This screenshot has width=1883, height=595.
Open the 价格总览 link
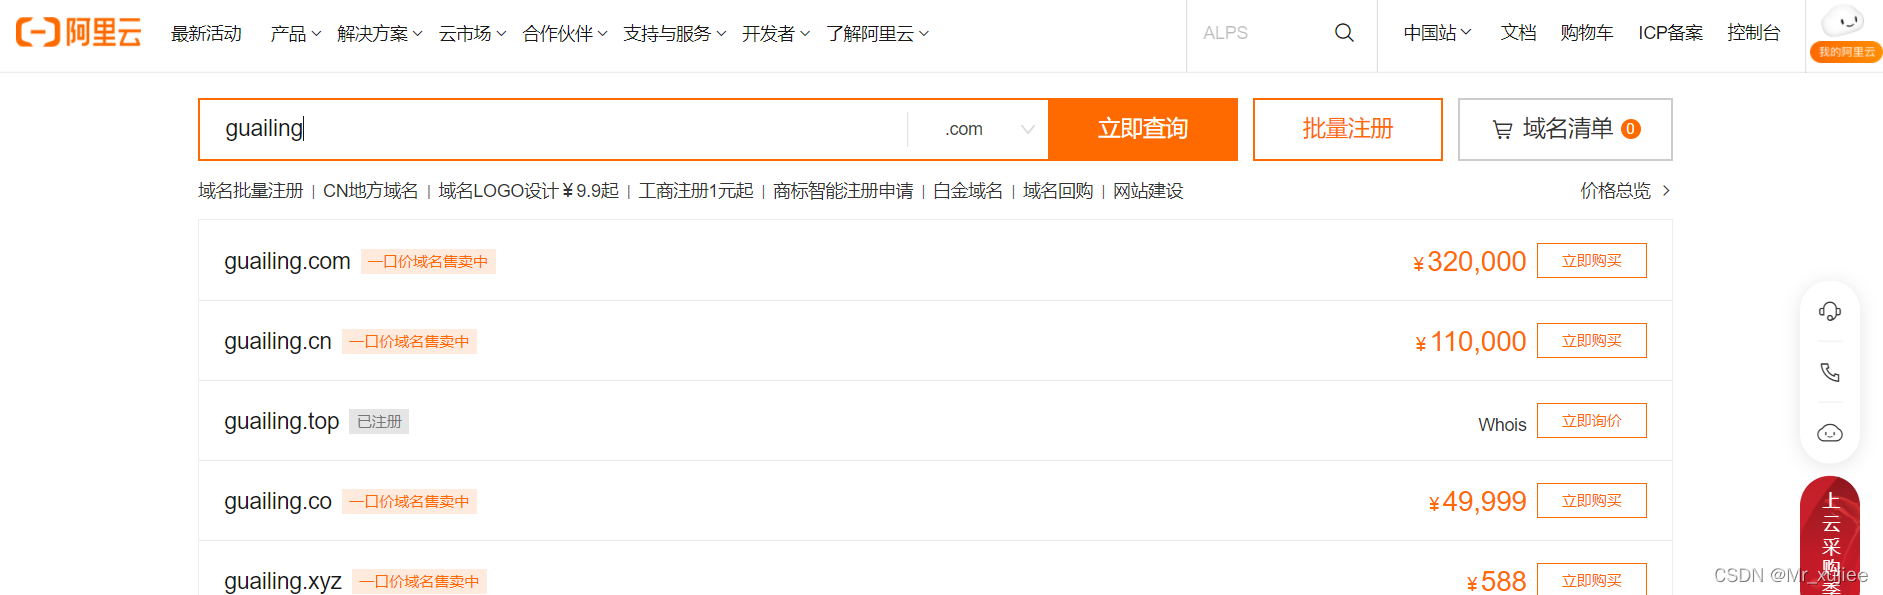tap(1625, 191)
